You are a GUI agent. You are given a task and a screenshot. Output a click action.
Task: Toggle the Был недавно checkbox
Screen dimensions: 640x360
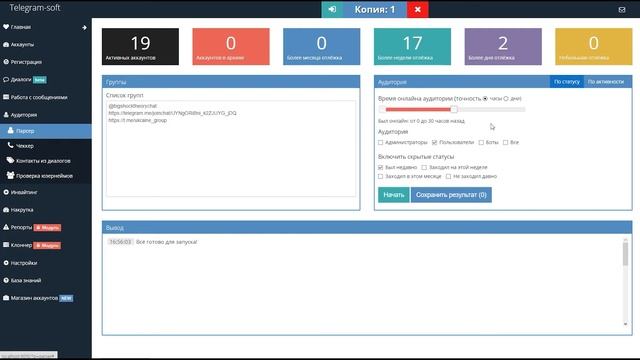tap(380, 167)
